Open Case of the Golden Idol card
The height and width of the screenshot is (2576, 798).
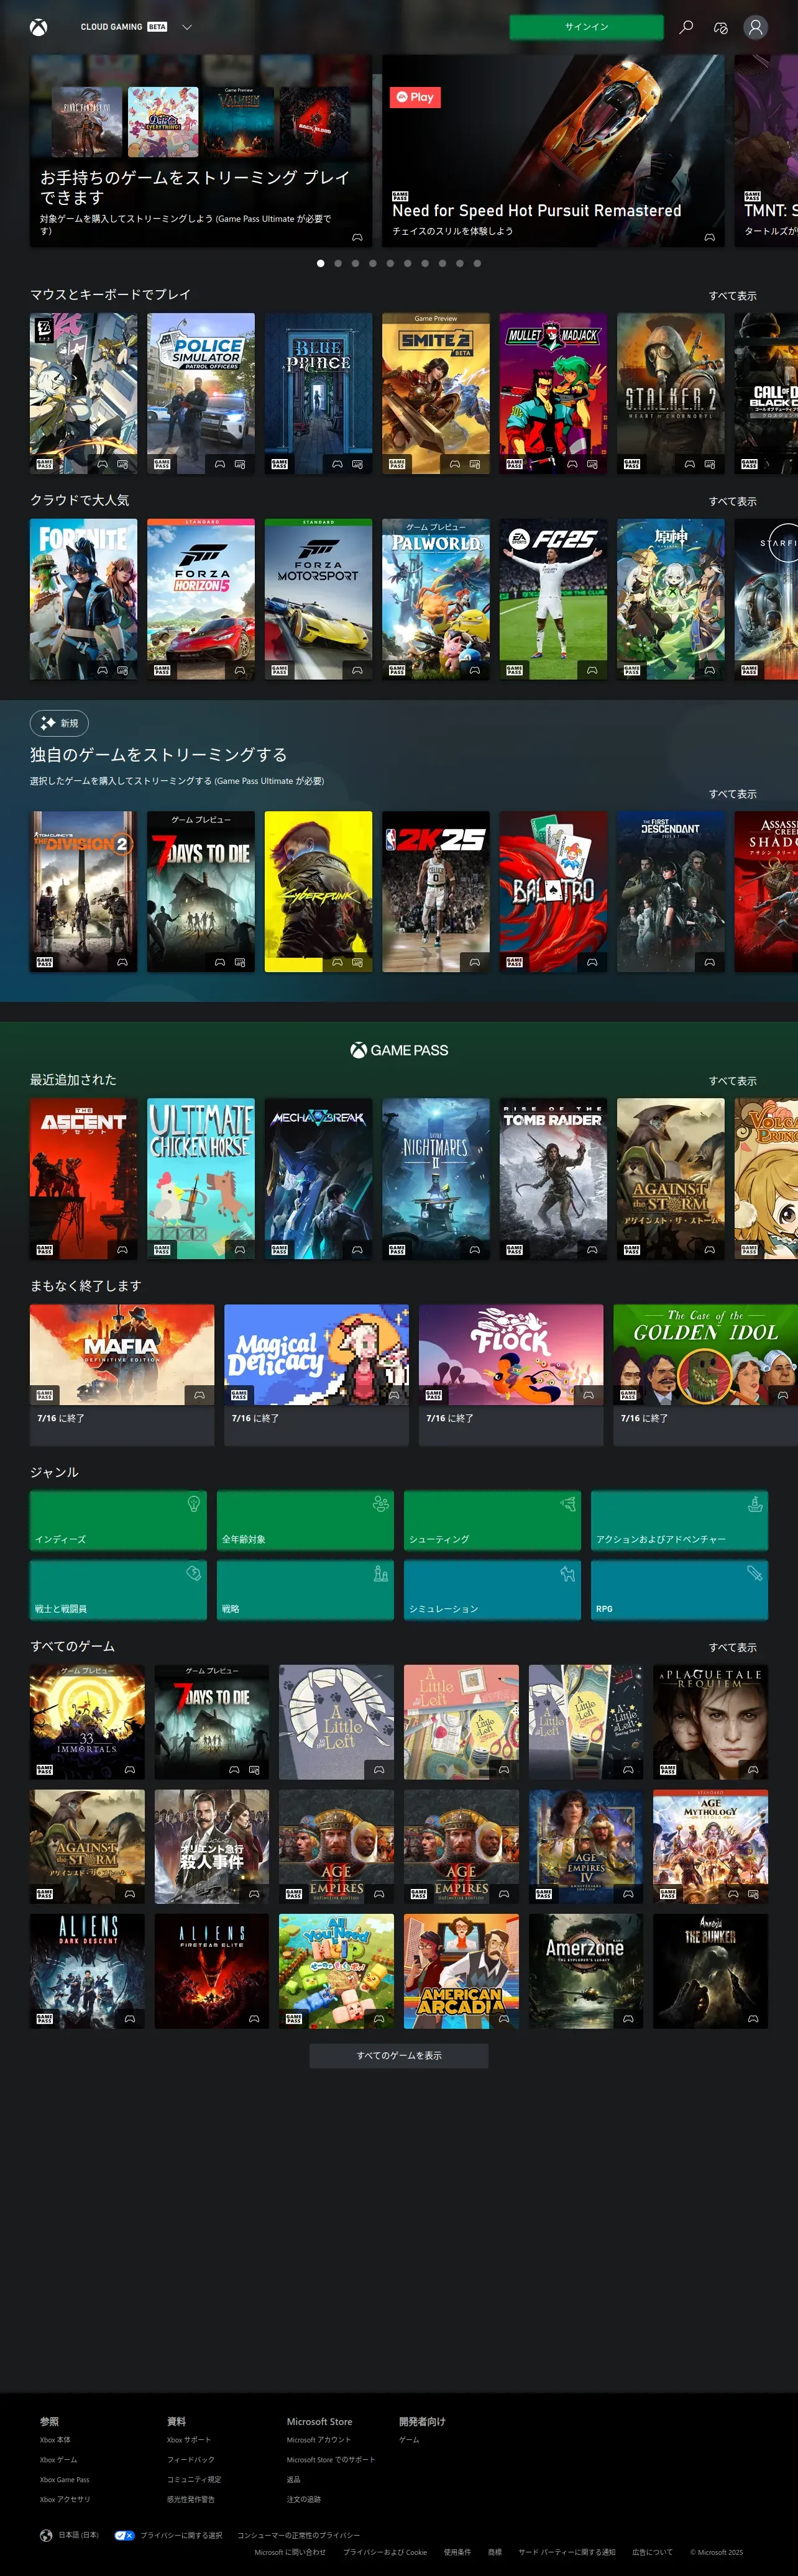(x=705, y=1375)
